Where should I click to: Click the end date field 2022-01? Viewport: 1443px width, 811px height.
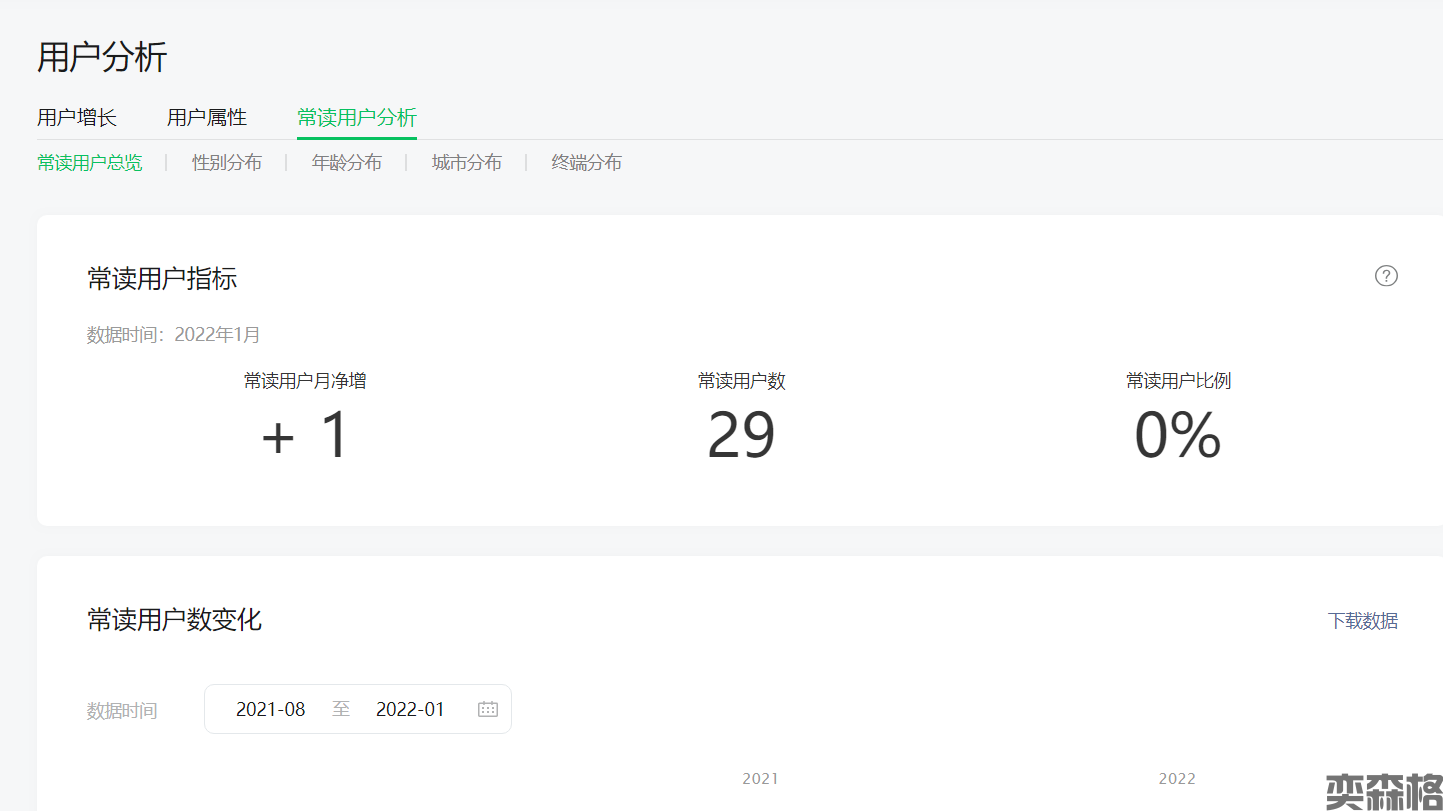(x=410, y=710)
